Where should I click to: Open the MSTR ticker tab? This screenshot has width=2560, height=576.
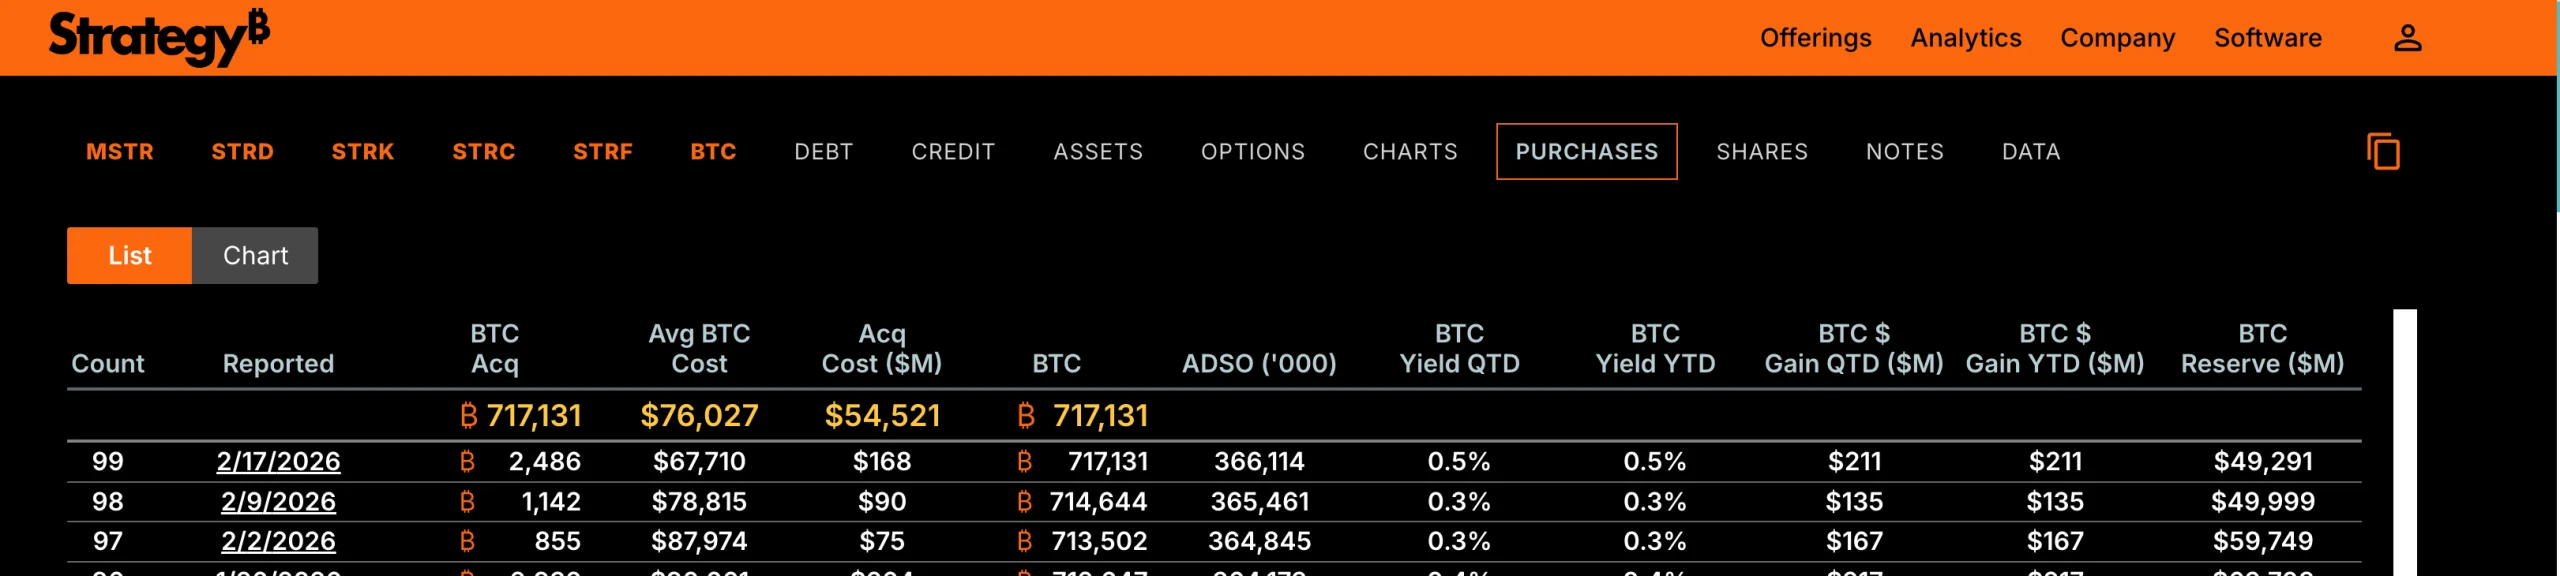pyautogui.click(x=120, y=151)
